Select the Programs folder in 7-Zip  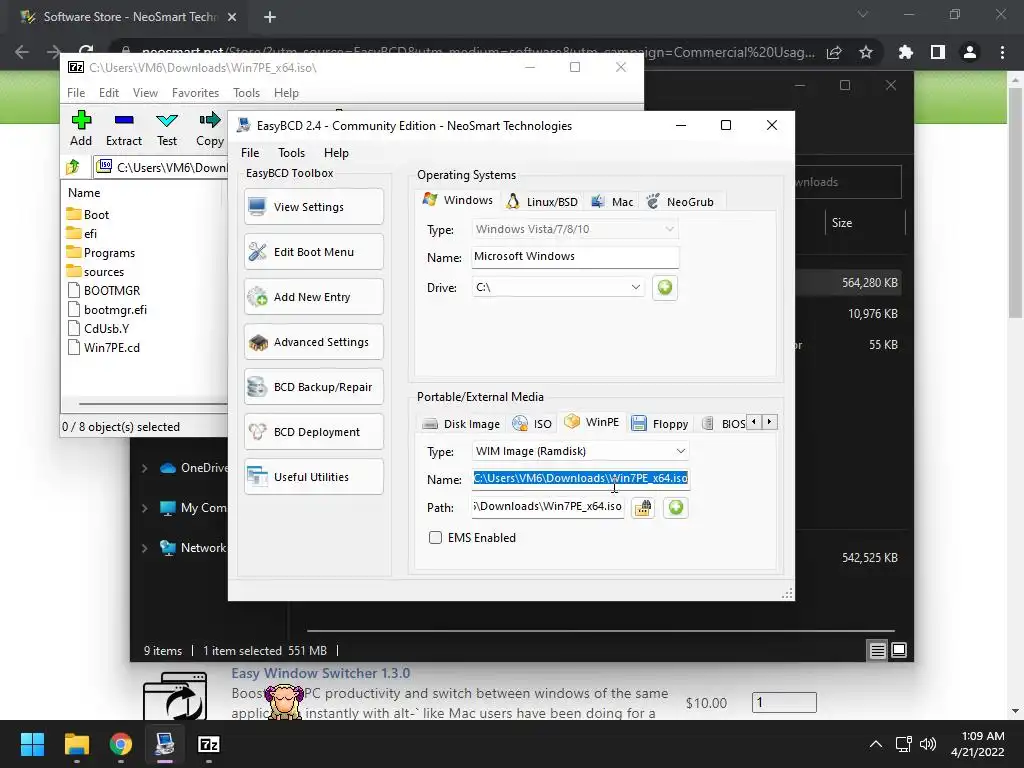101,253
